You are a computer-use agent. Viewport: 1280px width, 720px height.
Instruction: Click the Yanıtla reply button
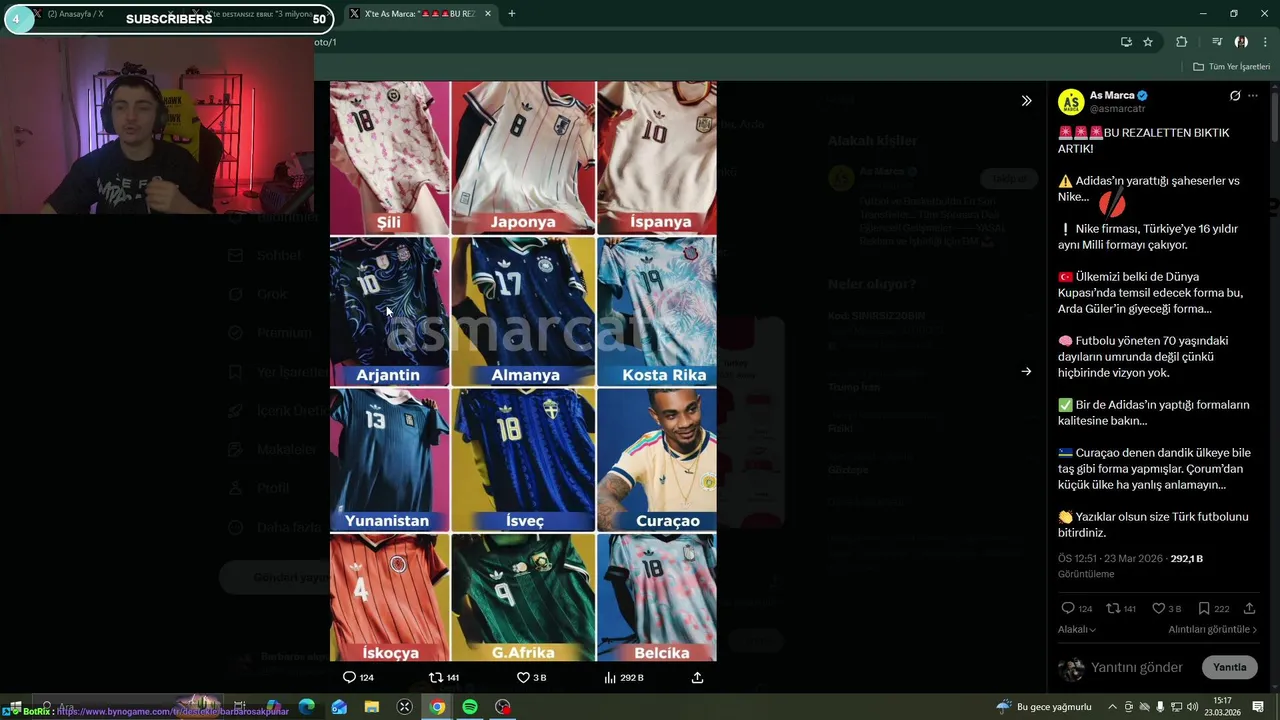click(x=1229, y=667)
